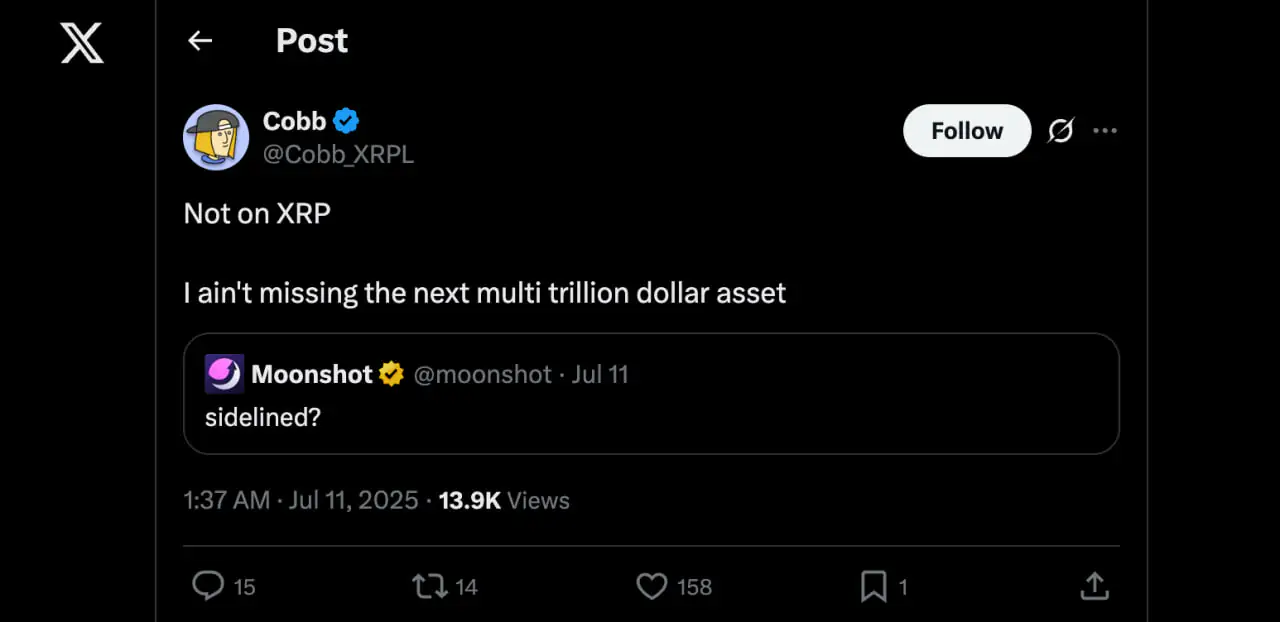Click Cobb's blue verified badge
1280x622 pixels.
pyautogui.click(x=346, y=121)
